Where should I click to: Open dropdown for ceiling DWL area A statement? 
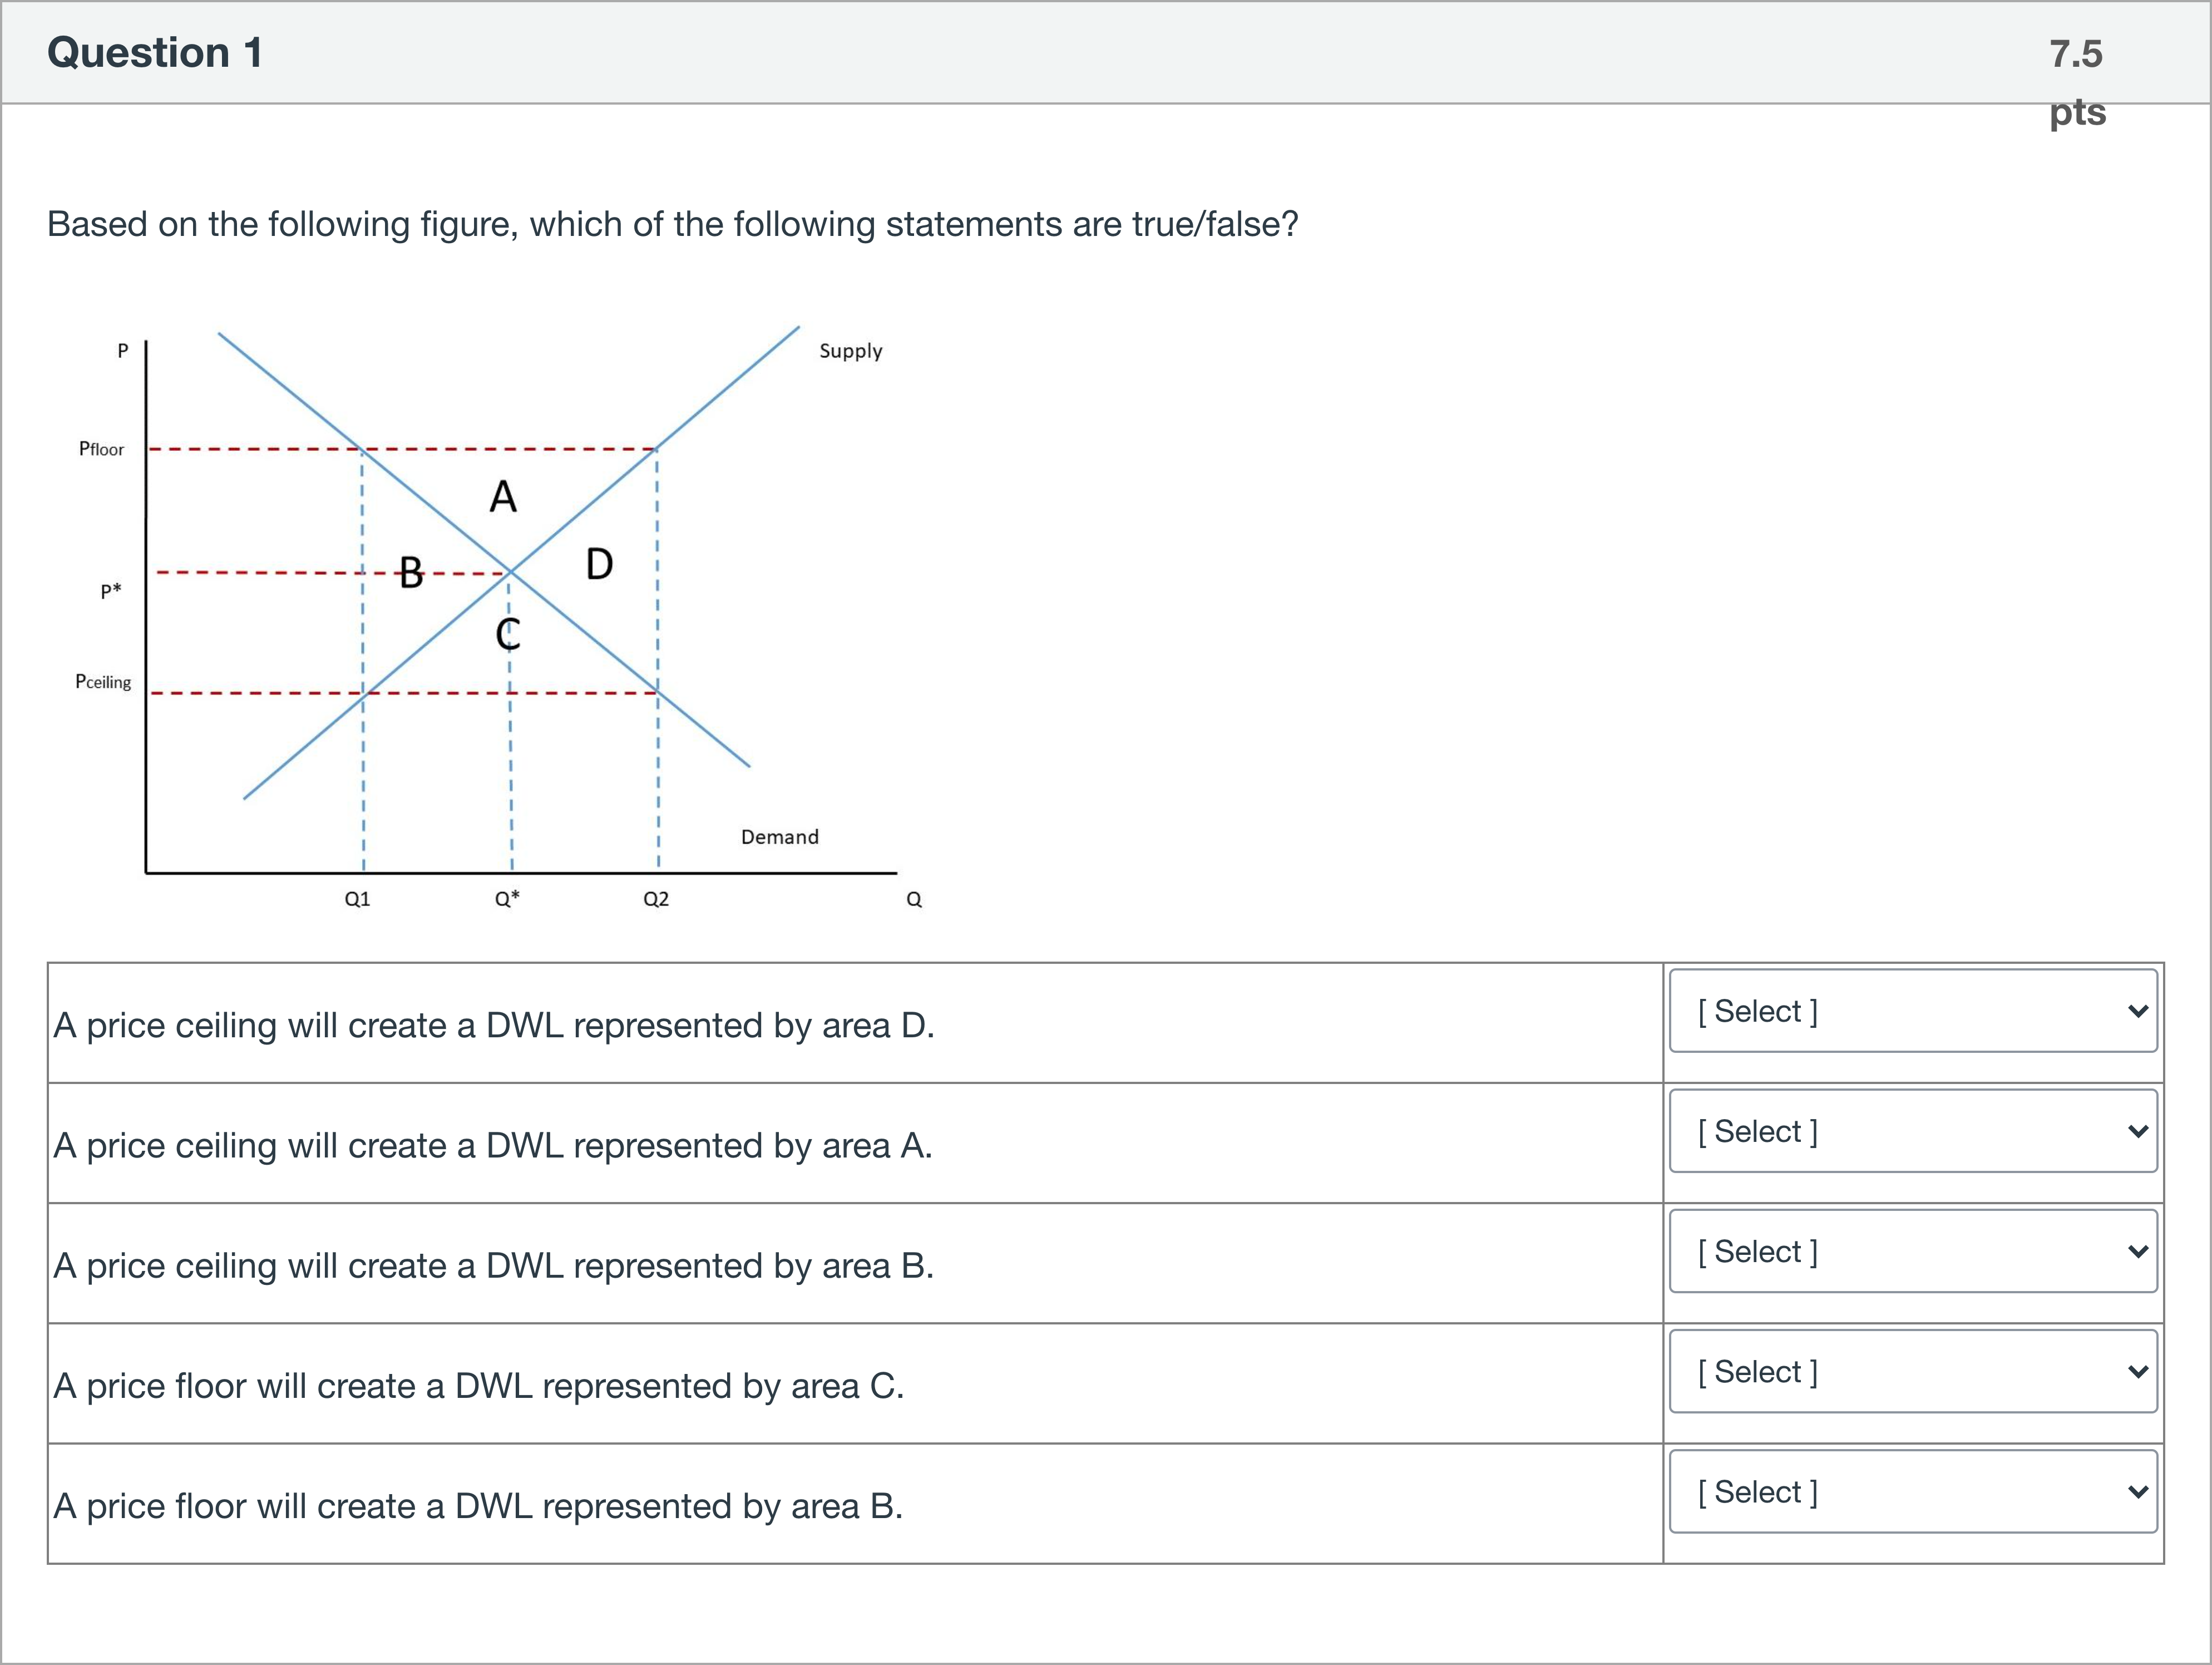pyautogui.click(x=1912, y=1131)
